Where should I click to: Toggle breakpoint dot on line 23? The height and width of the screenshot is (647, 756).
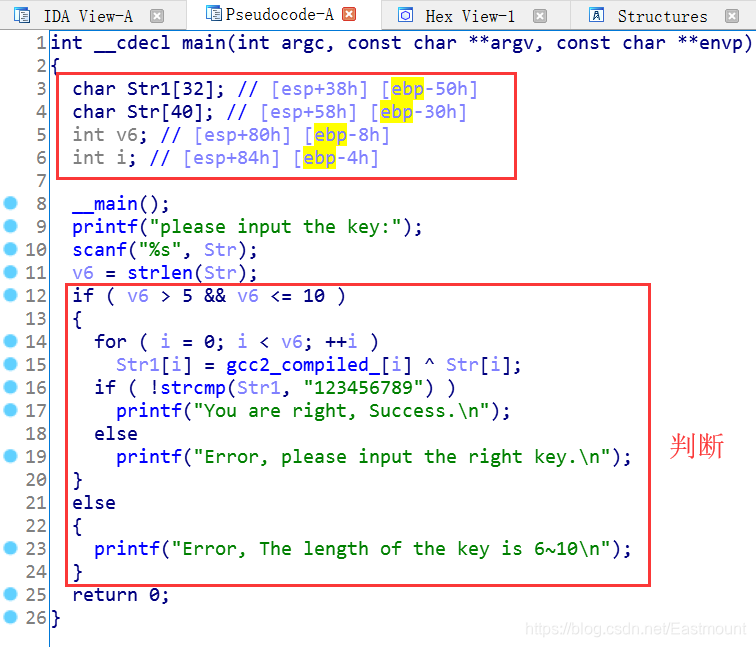[x=11, y=548]
